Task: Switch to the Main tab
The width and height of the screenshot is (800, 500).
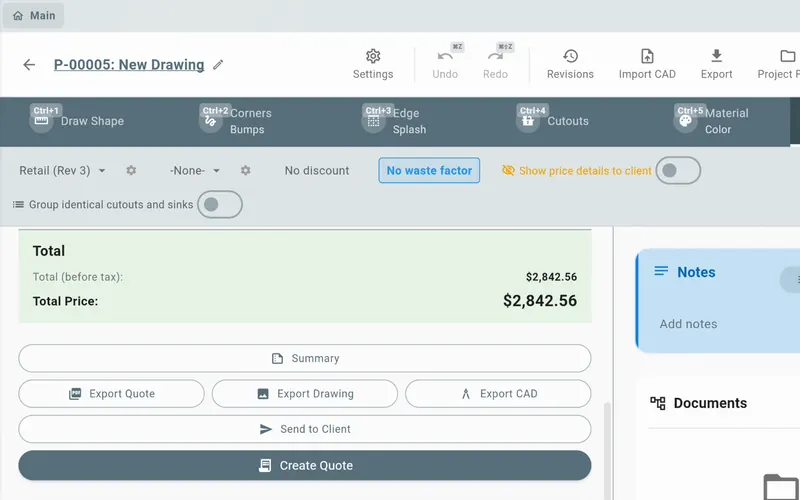Action: click(x=34, y=16)
